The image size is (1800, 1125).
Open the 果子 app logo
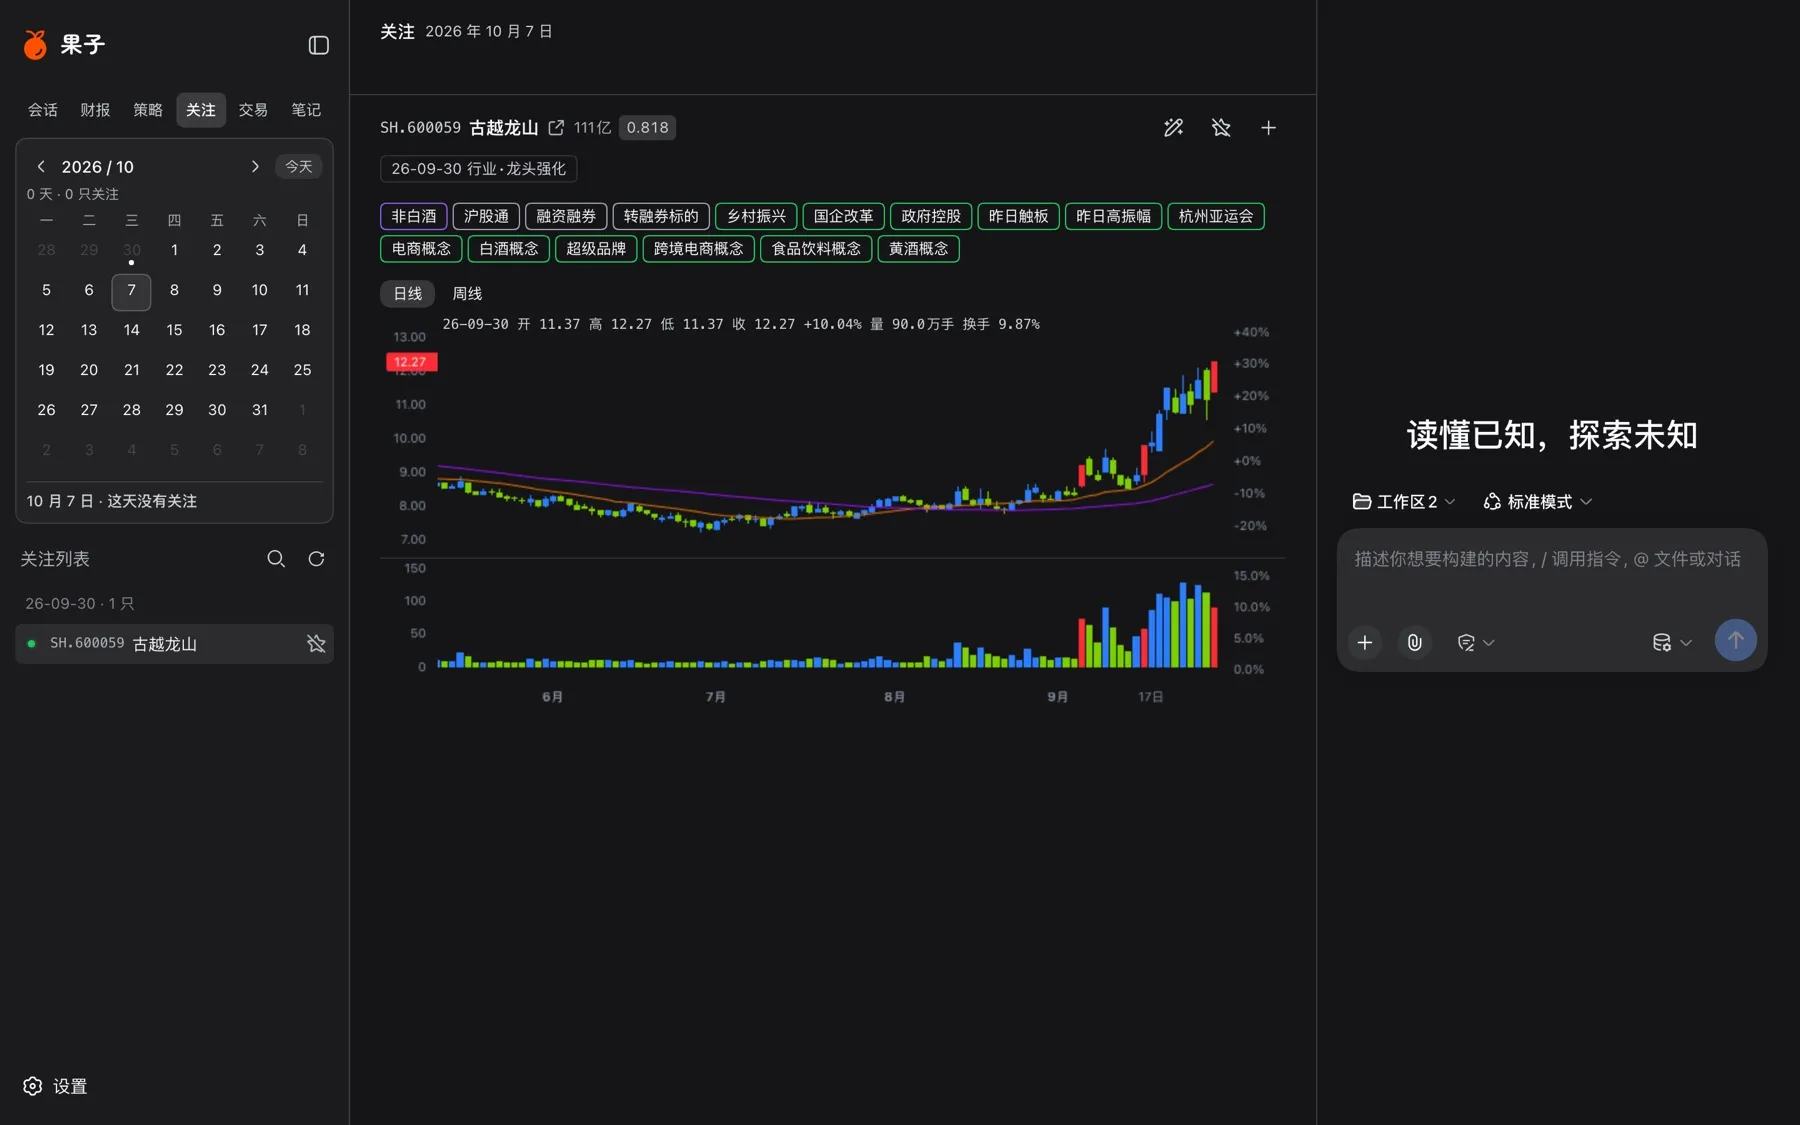pos(35,44)
